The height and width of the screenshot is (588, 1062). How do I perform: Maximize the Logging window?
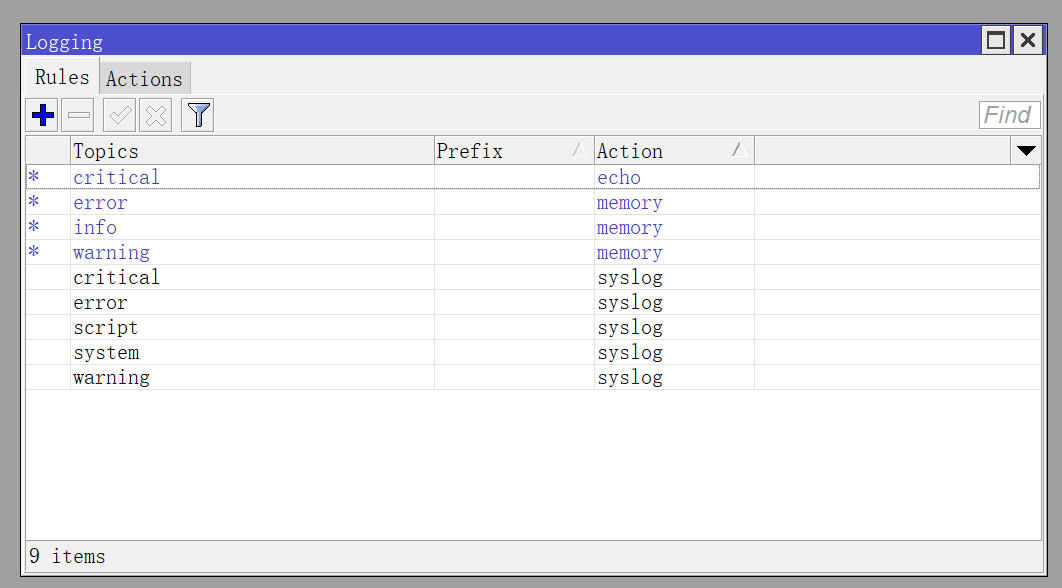[x=996, y=41]
